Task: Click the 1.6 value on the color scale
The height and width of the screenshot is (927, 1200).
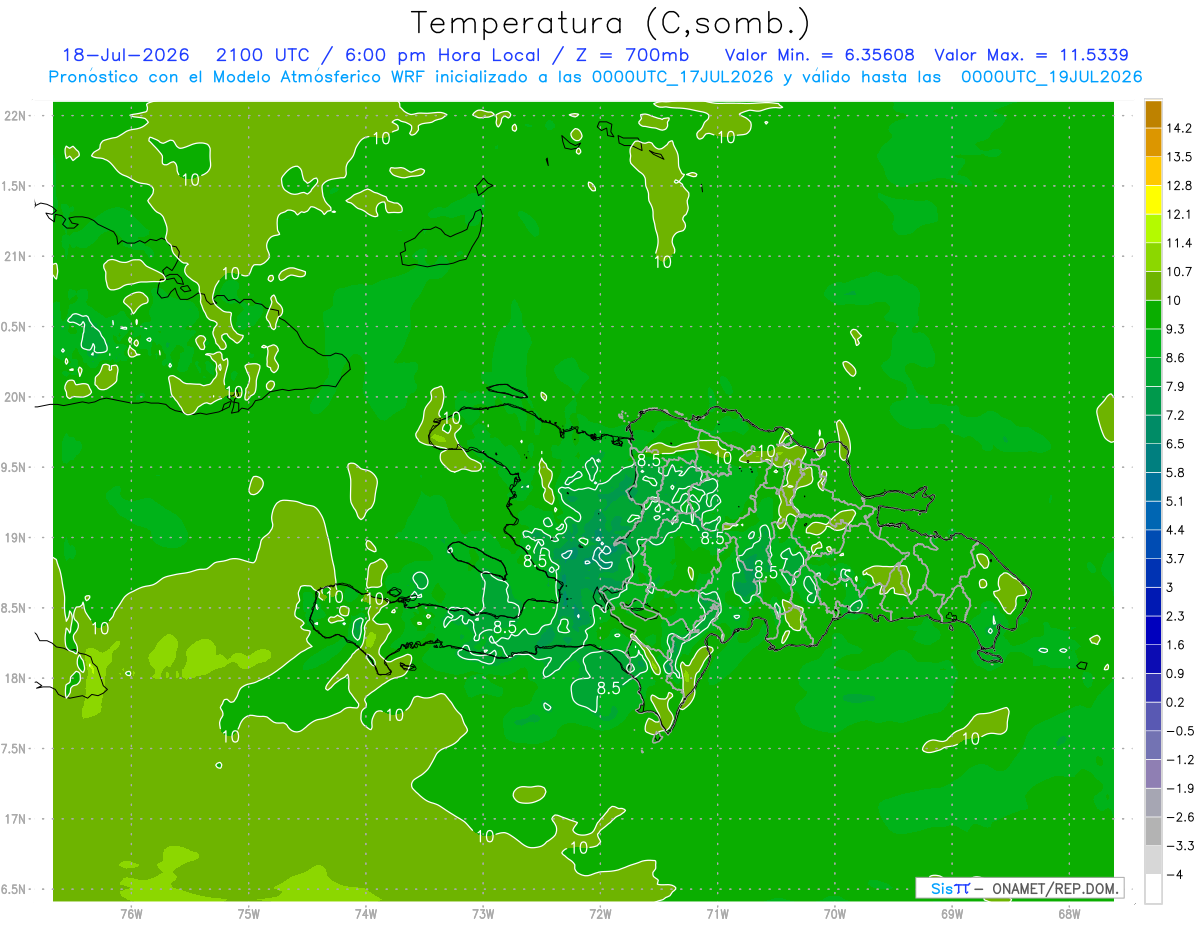Action: click(x=1176, y=645)
